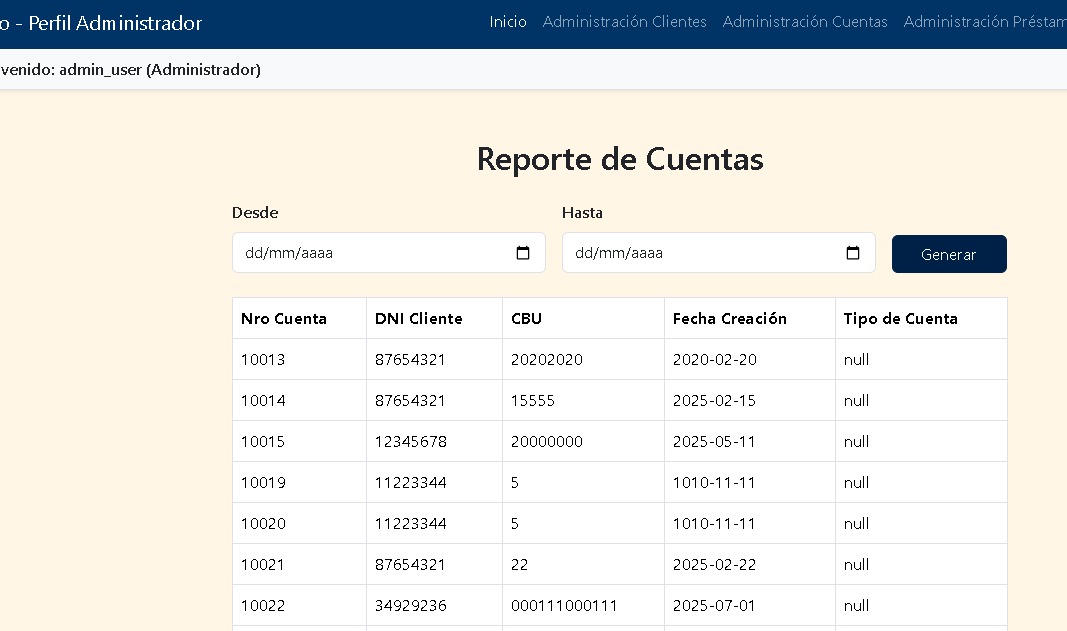Image resolution: width=1067 pixels, height=631 pixels.
Task: Focus the Desde date input field
Action: 370,253
